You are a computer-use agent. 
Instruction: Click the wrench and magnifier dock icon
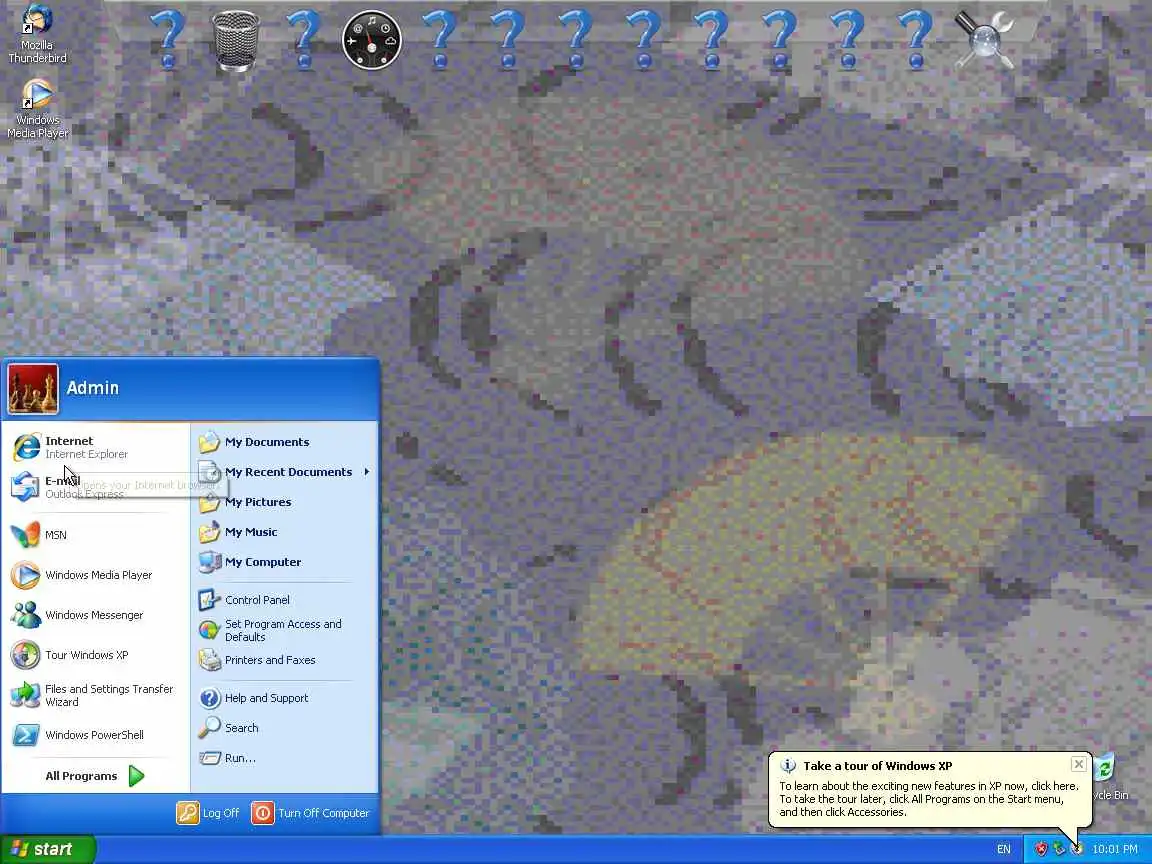984,40
